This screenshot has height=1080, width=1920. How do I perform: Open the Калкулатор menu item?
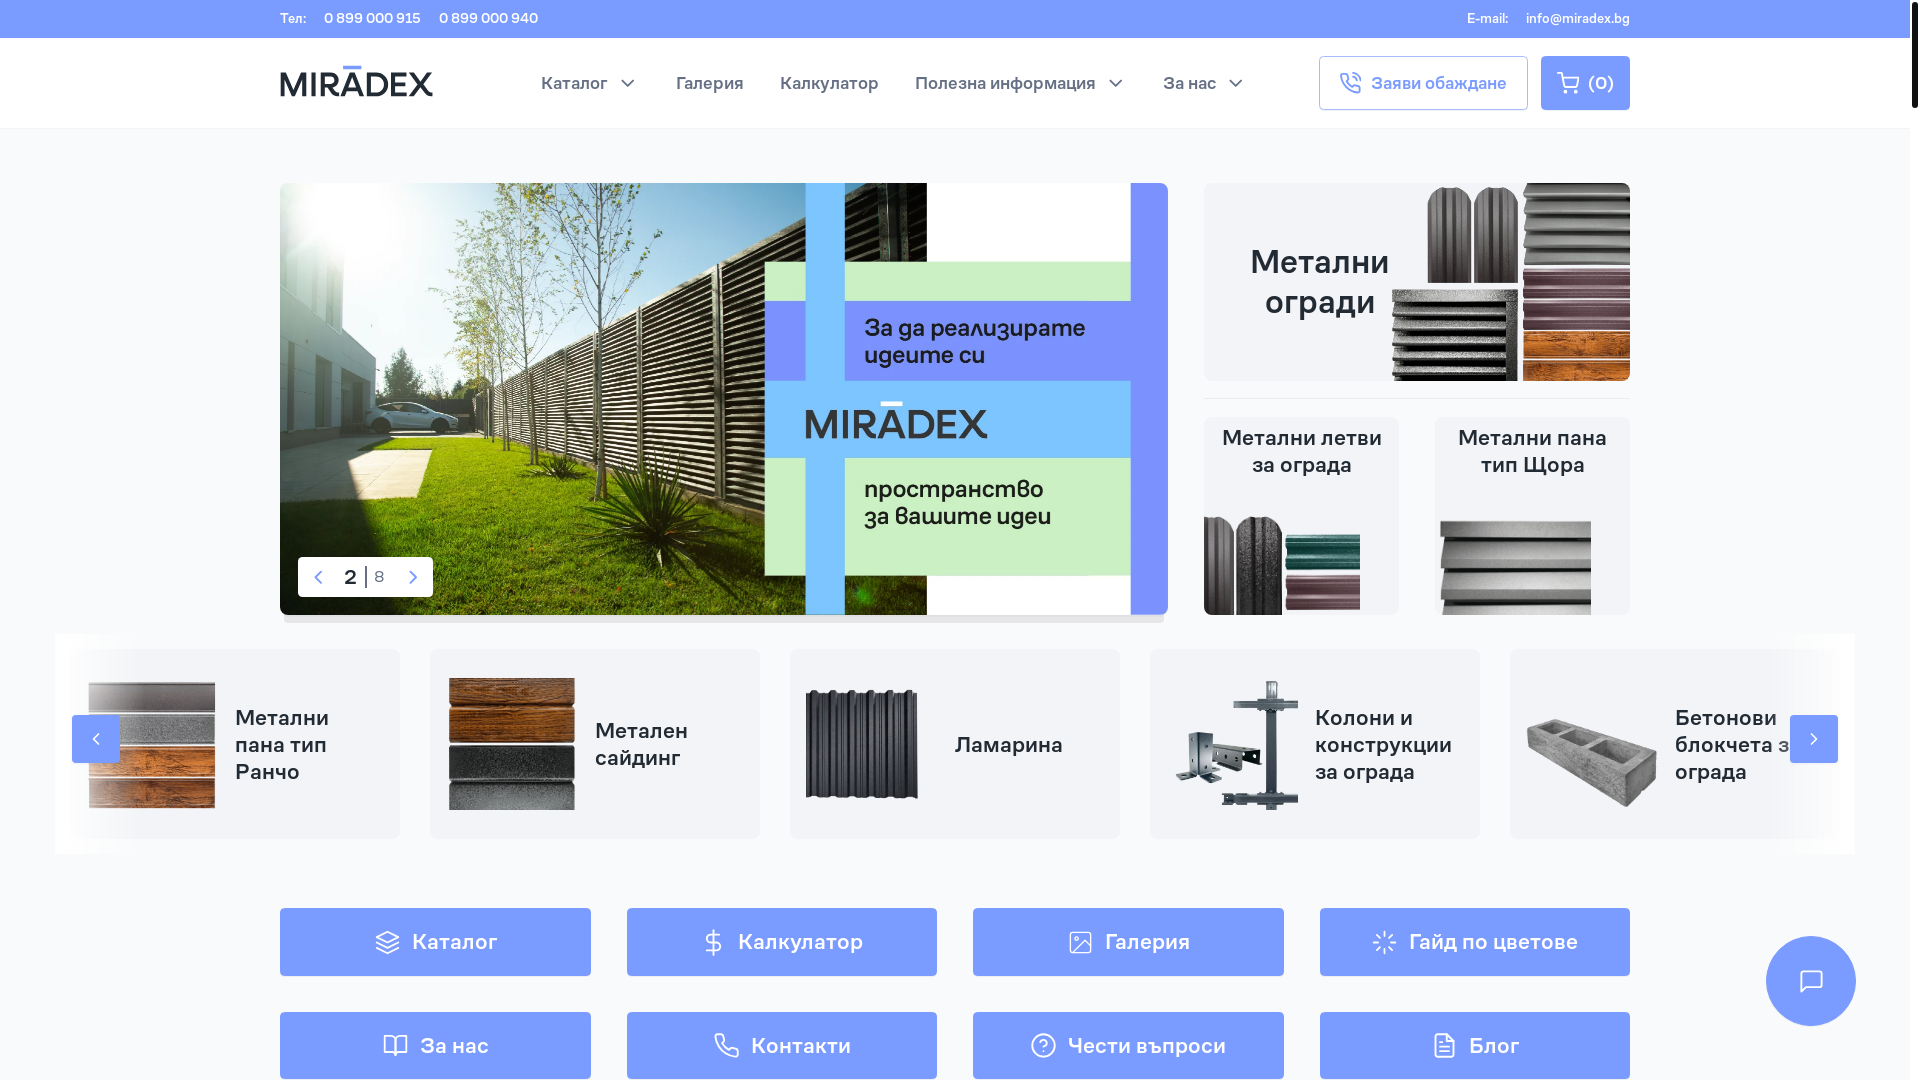(x=829, y=83)
